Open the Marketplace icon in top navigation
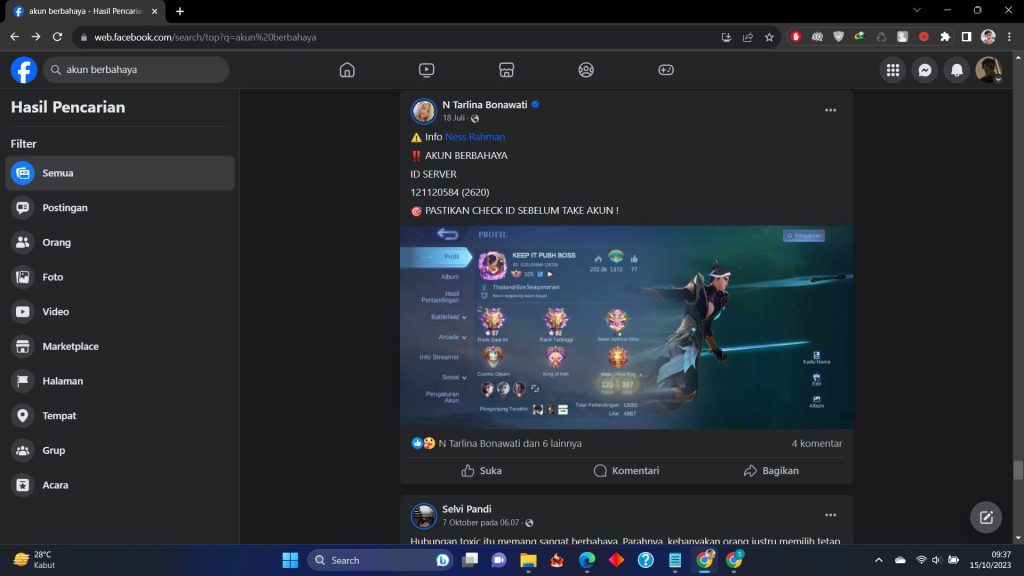1024x576 pixels. coord(506,70)
